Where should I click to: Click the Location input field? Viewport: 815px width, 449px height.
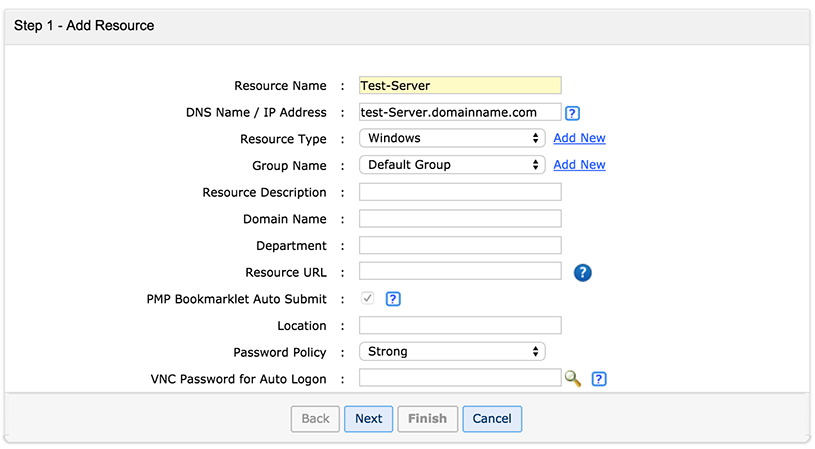[460, 325]
